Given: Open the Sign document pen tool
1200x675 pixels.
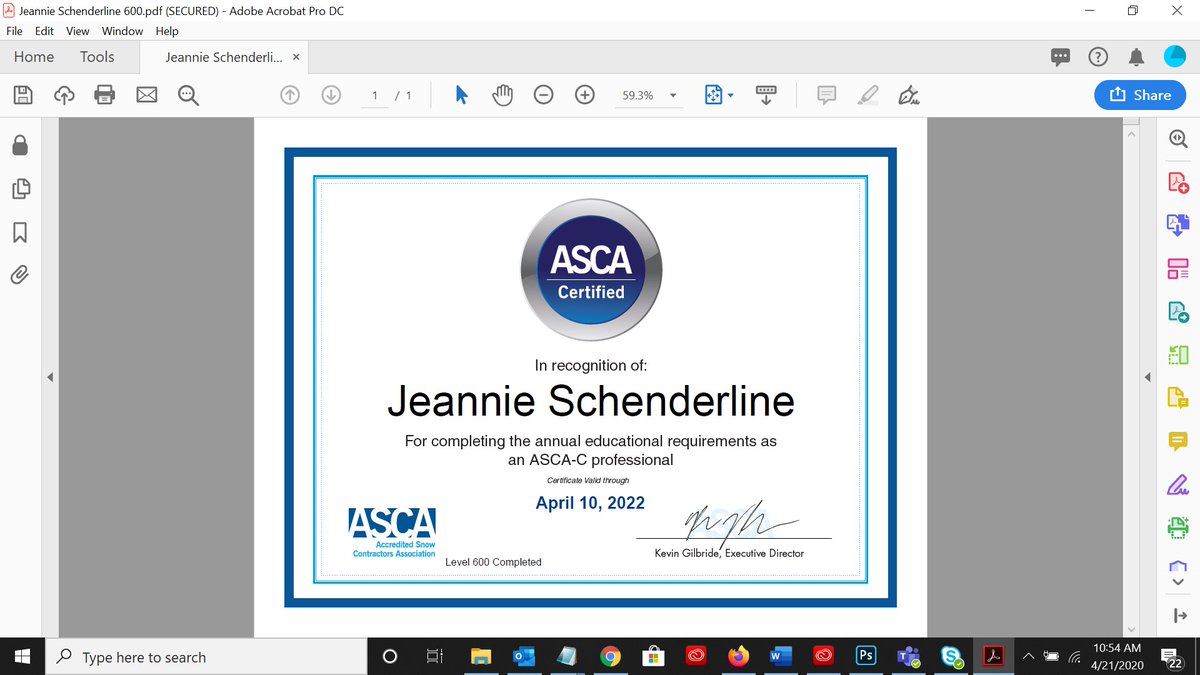Looking at the screenshot, I should [909, 95].
